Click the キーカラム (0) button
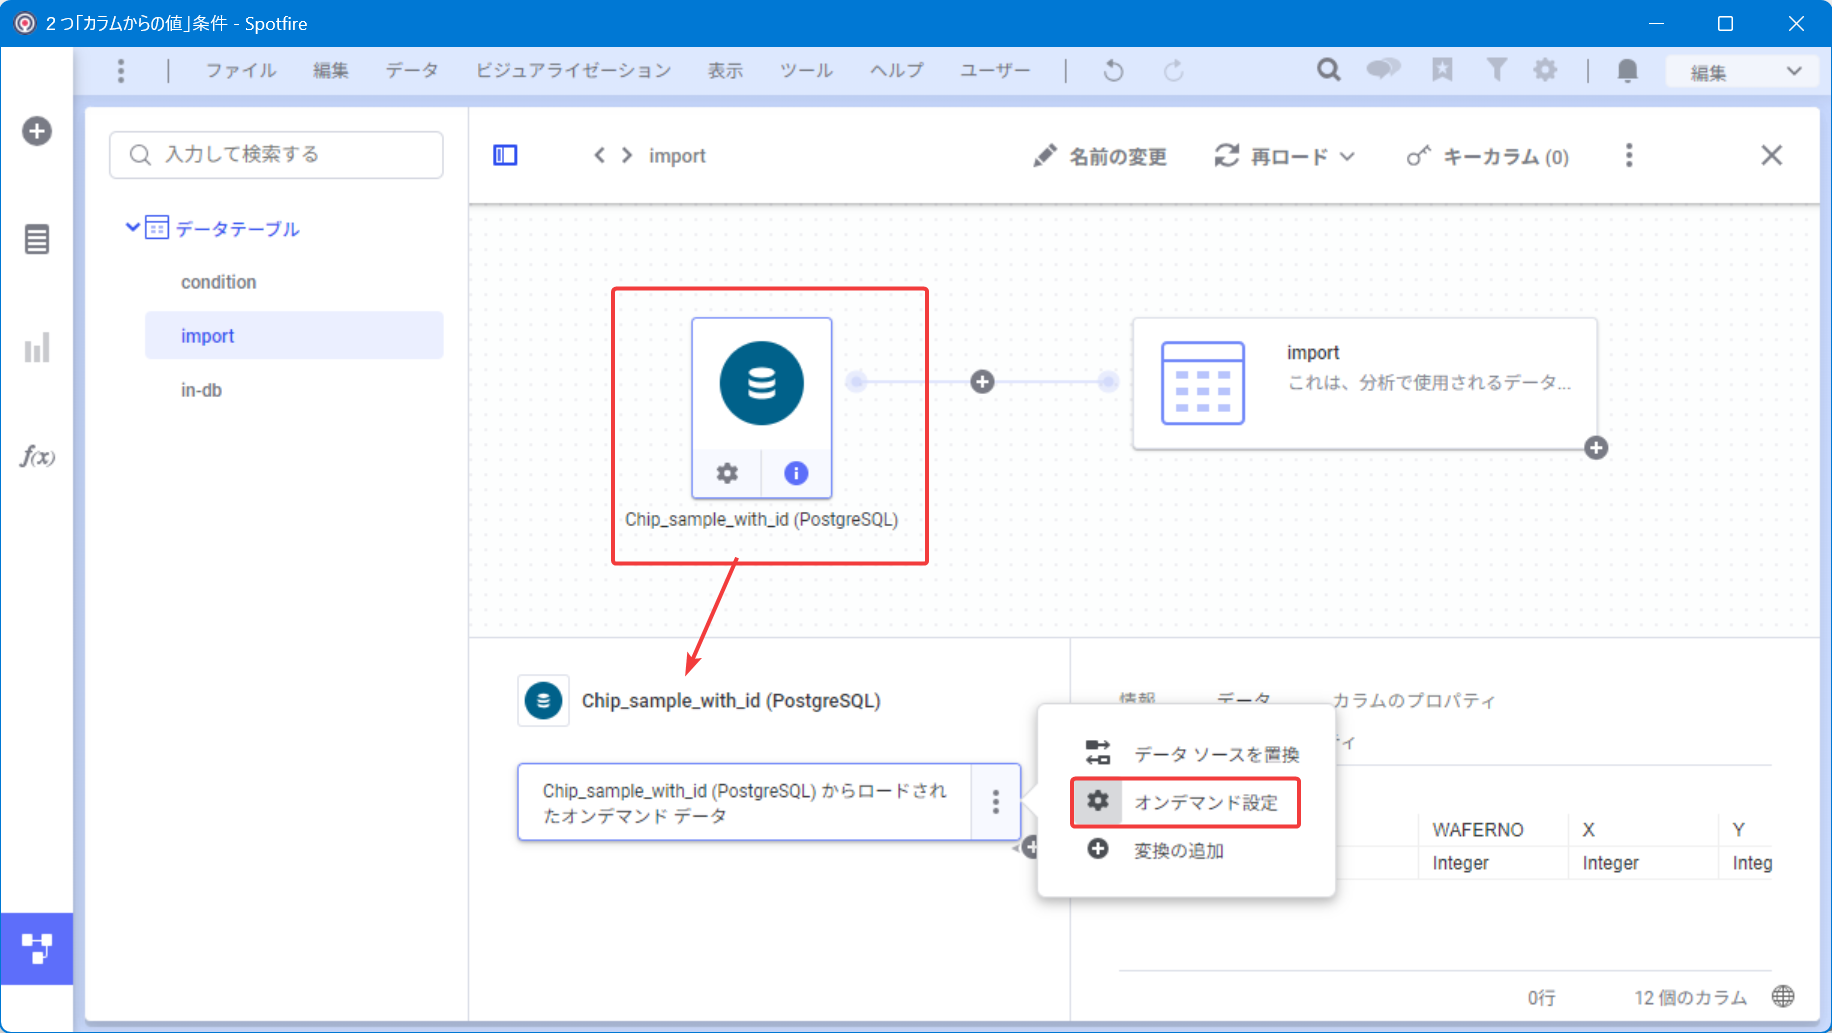The width and height of the screenshot is (1832, 1033). [x=1488, y=156]
